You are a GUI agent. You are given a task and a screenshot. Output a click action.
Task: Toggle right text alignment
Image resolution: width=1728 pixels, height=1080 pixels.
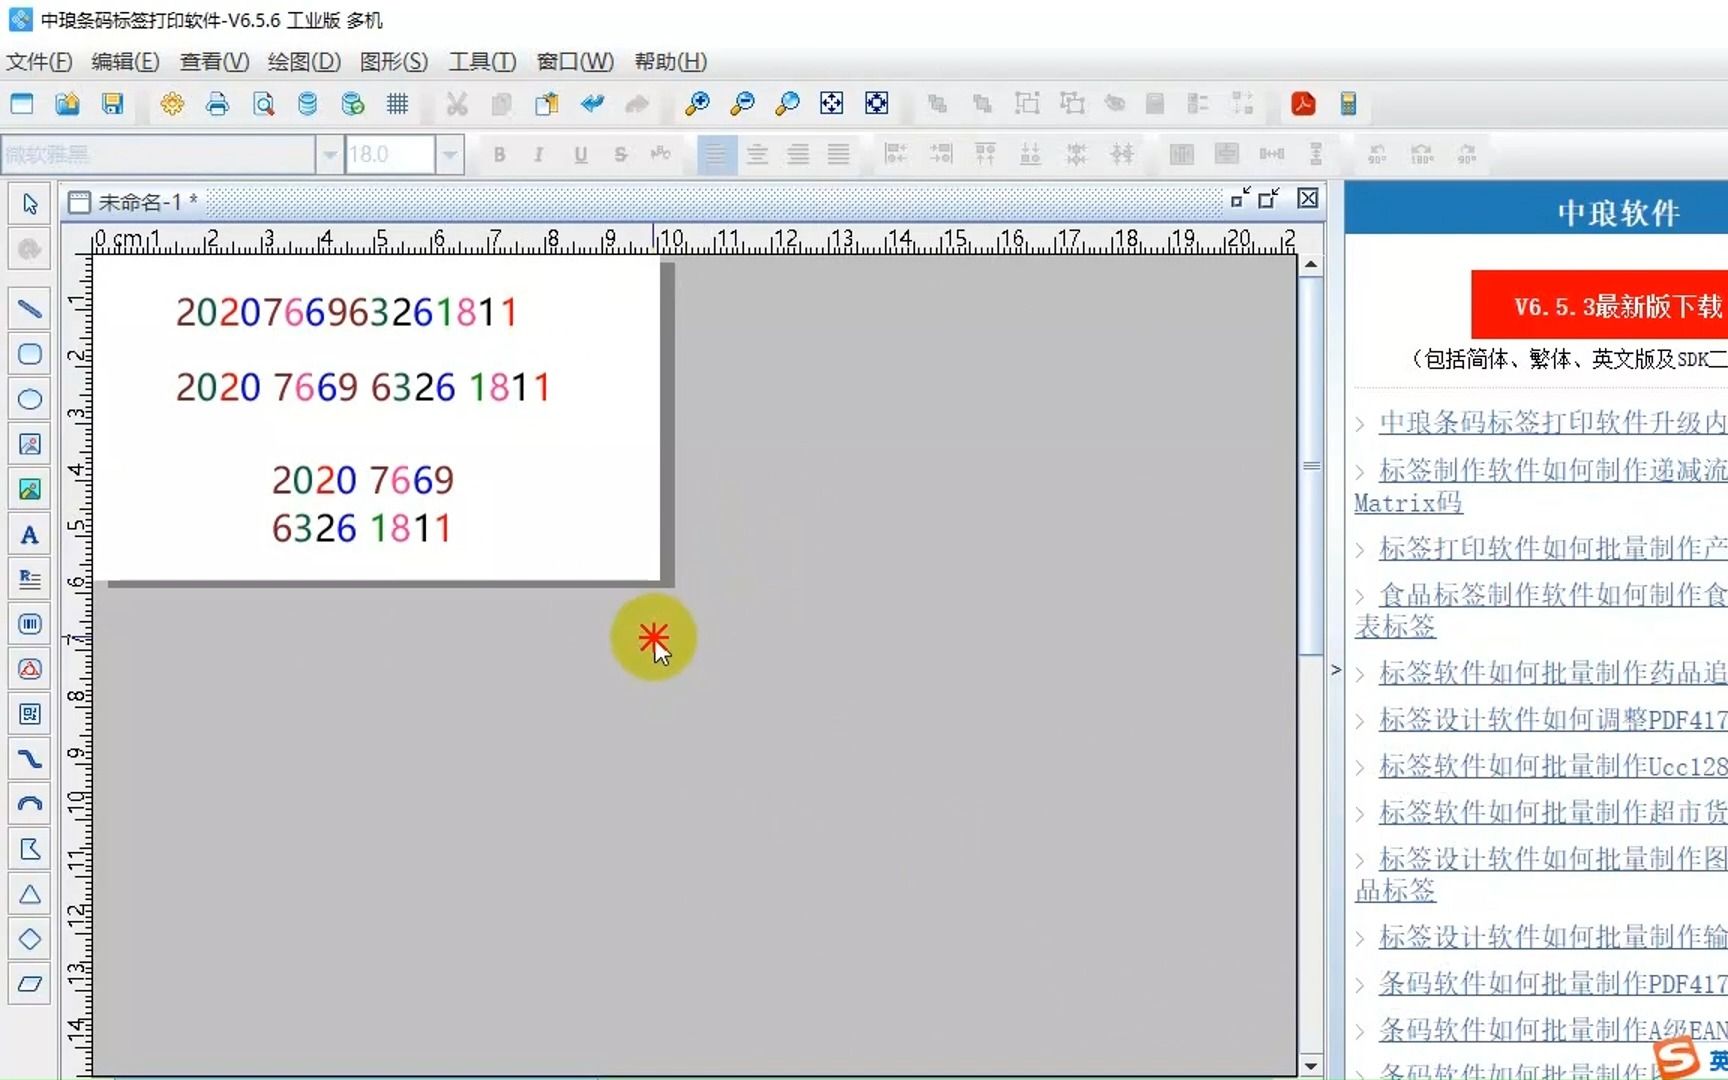coord(798,154)
